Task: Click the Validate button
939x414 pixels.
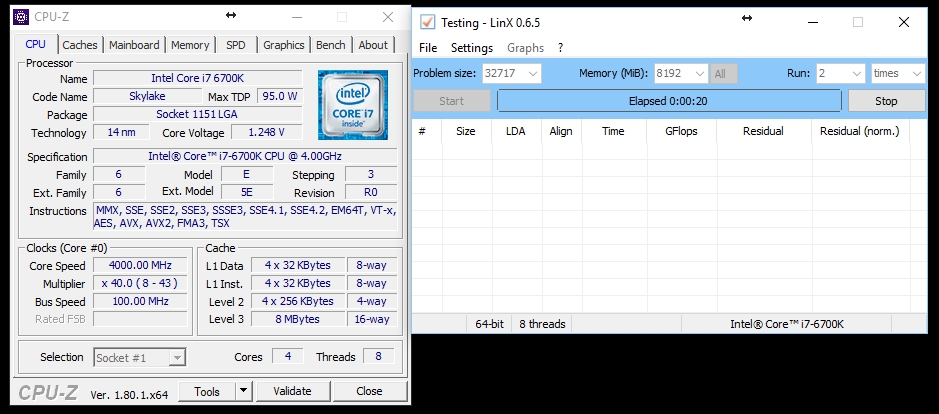Action: 292,392
